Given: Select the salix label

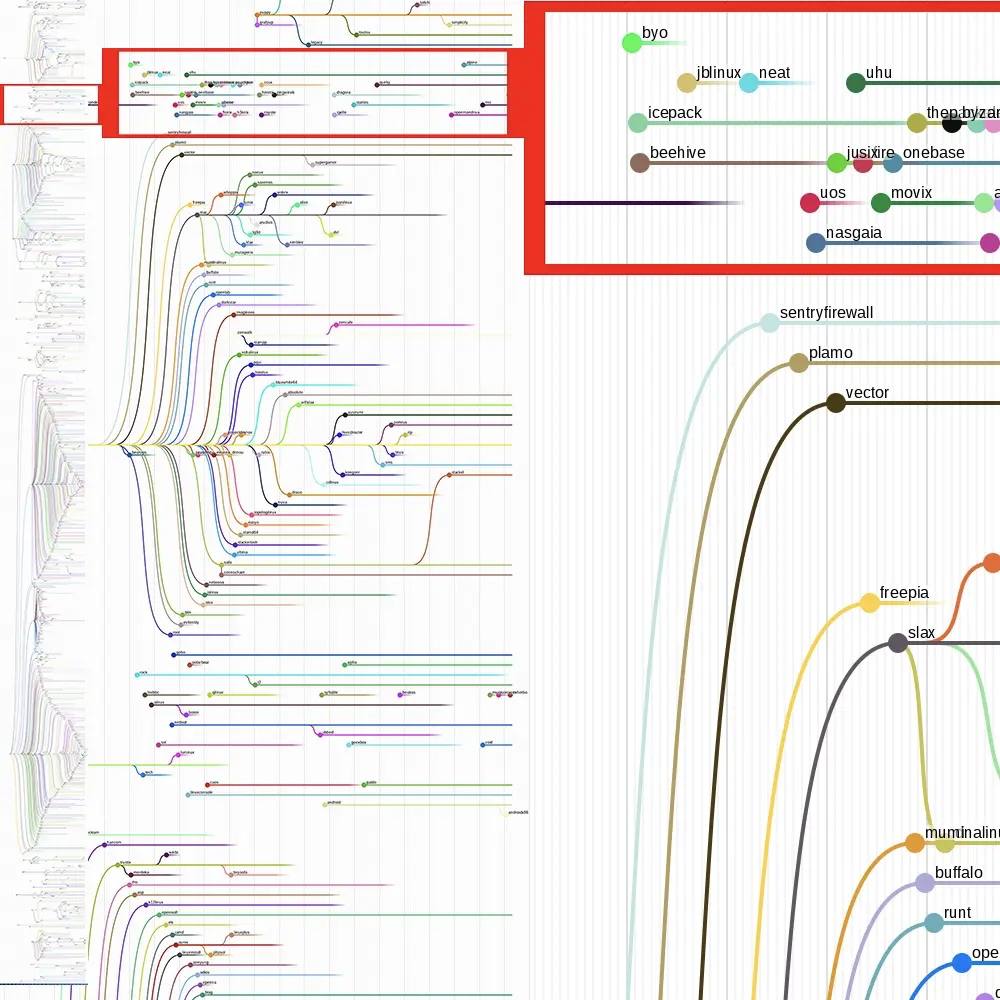Looking at the screenshot, I should click(228, 562).
